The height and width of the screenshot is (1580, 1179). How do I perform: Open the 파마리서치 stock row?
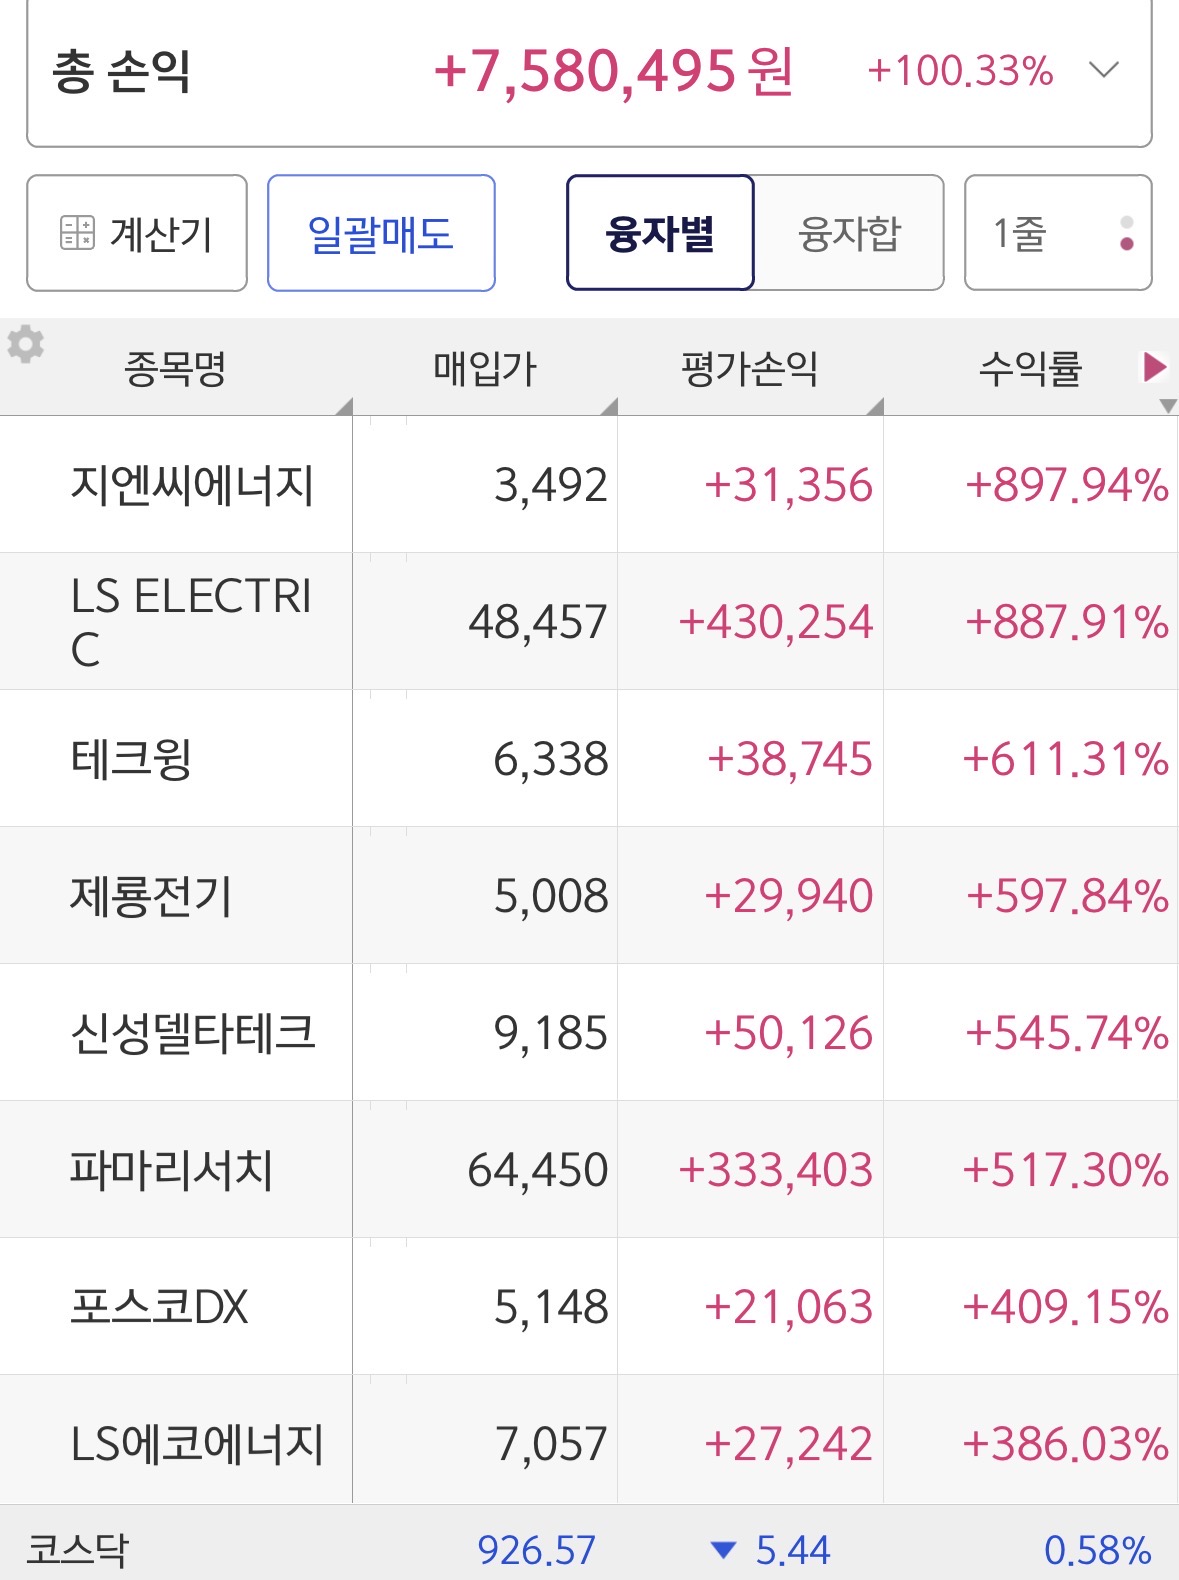point(172,1169)
